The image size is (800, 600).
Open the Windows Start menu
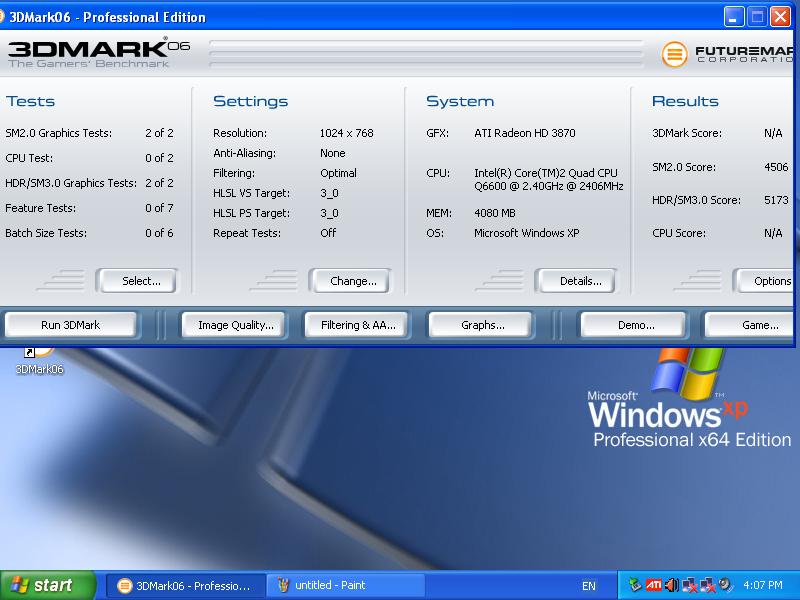[47, 586]
